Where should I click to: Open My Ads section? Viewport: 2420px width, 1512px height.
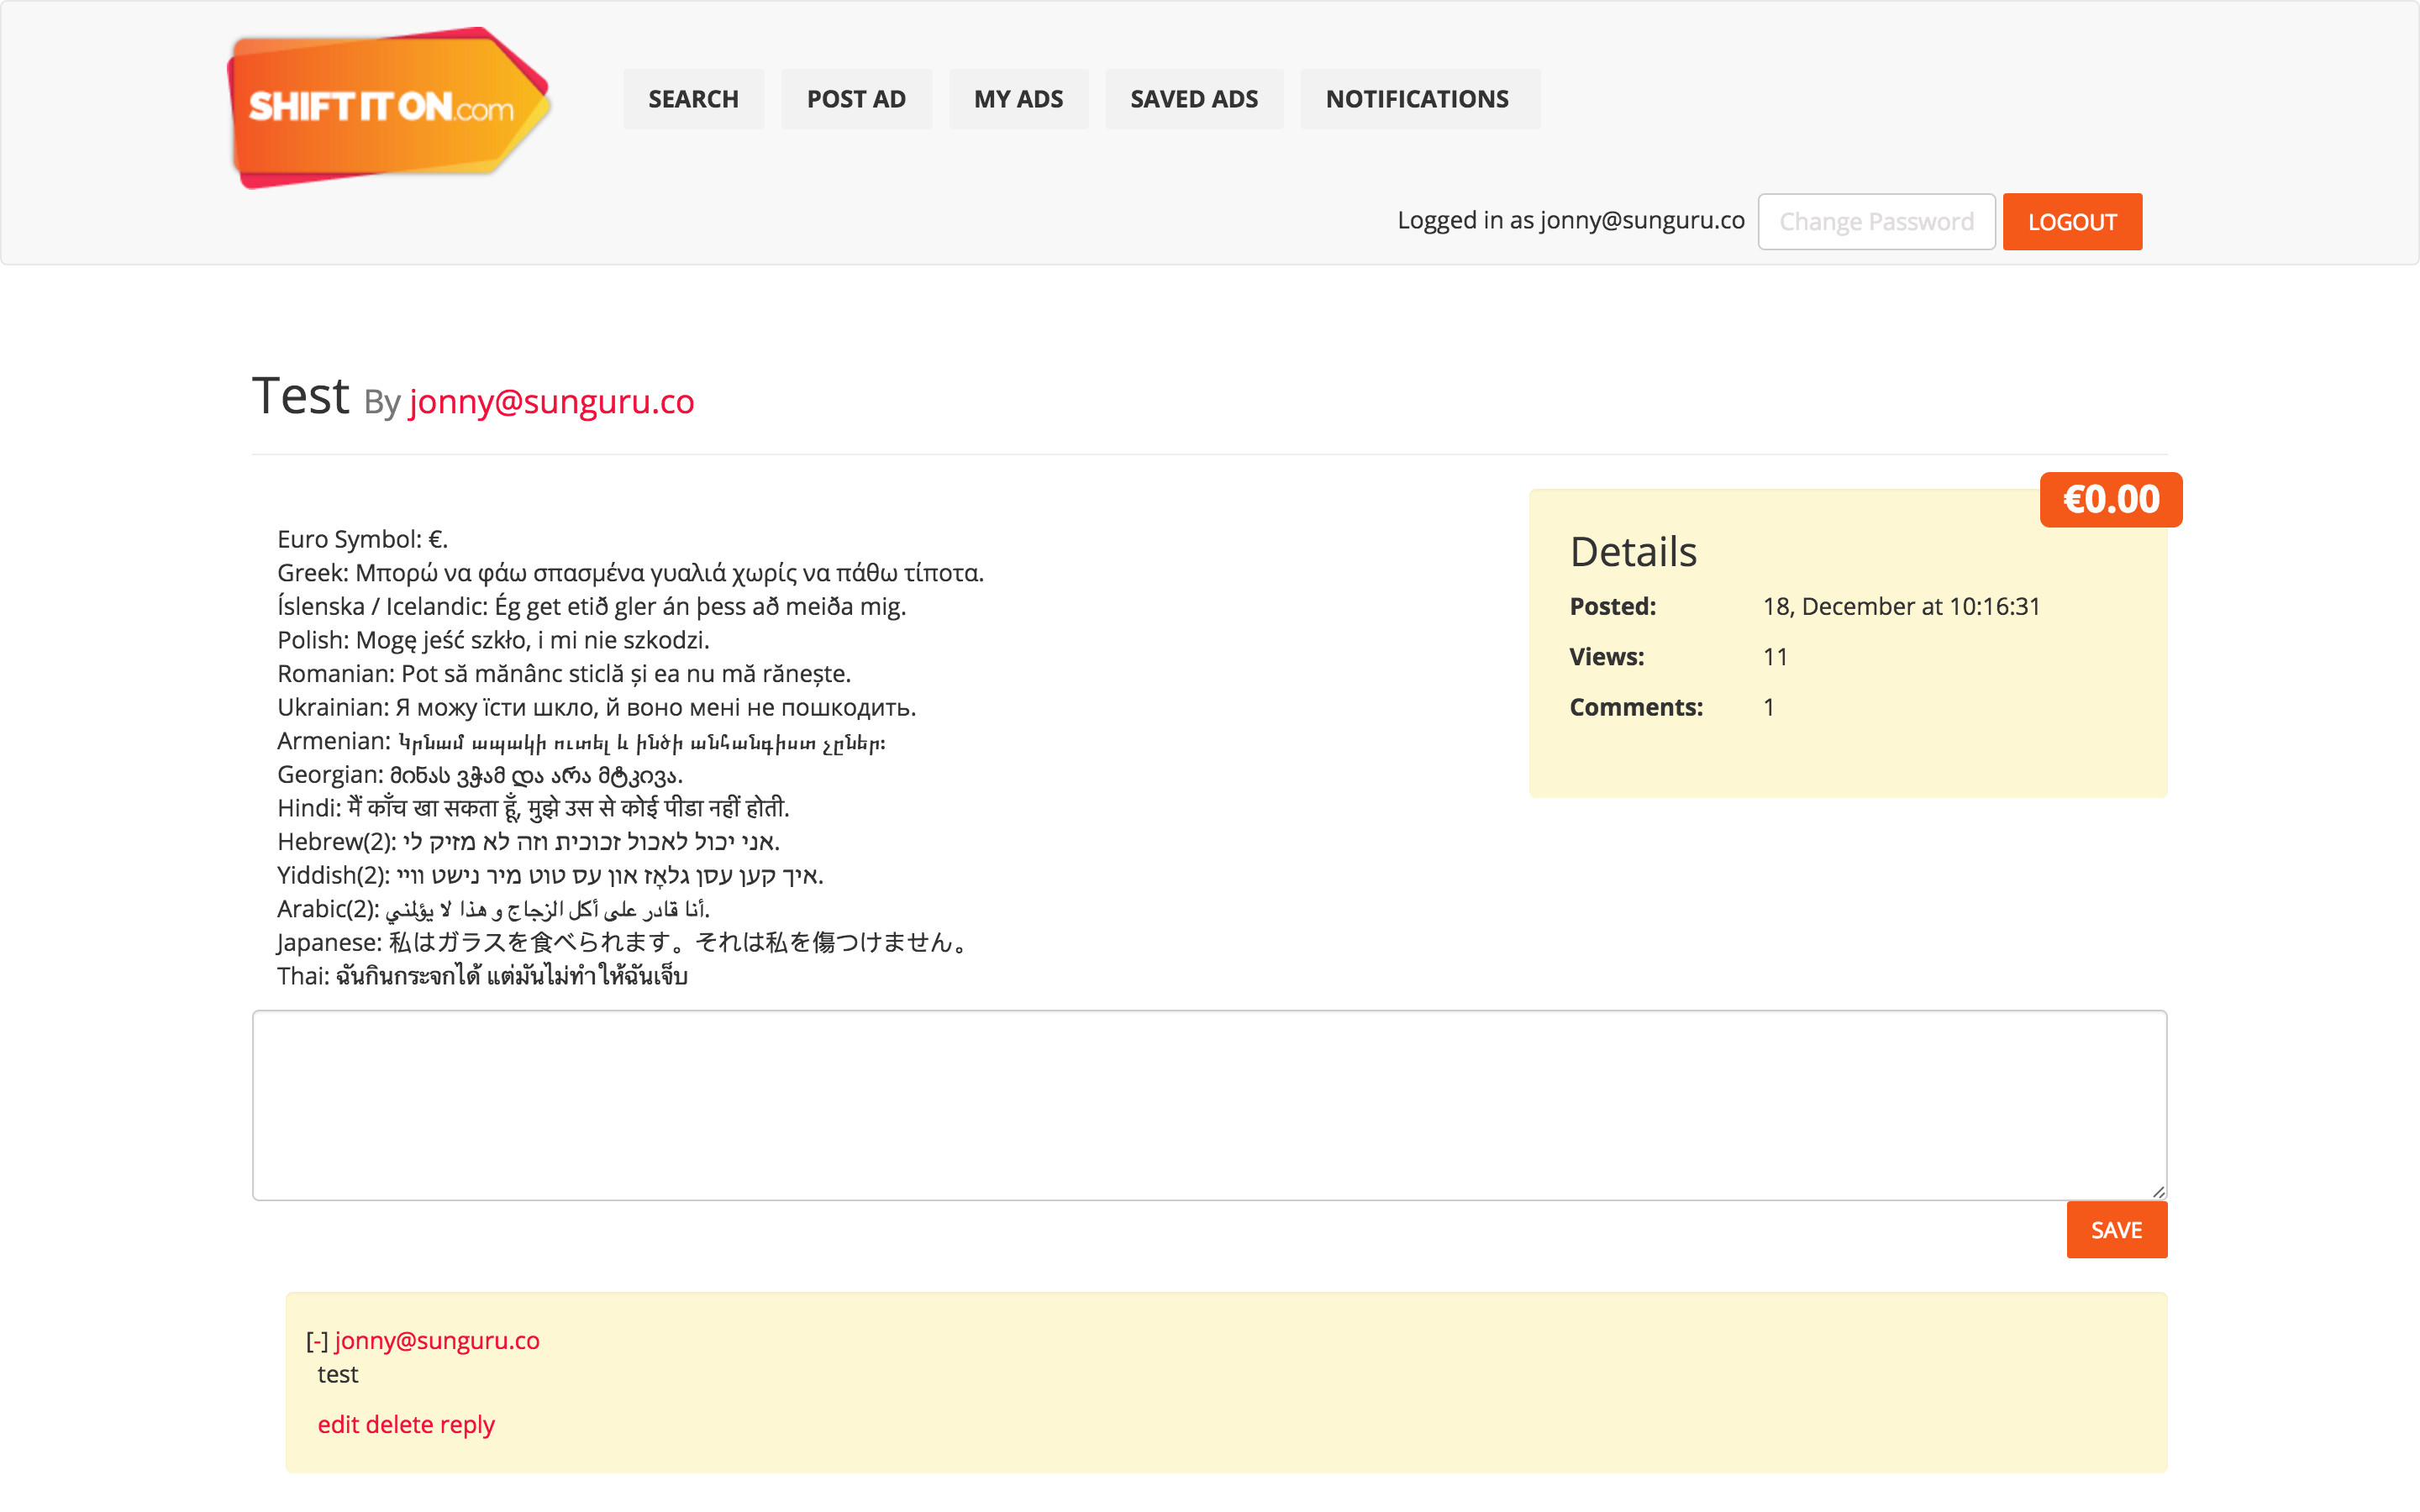point(1018,99)
